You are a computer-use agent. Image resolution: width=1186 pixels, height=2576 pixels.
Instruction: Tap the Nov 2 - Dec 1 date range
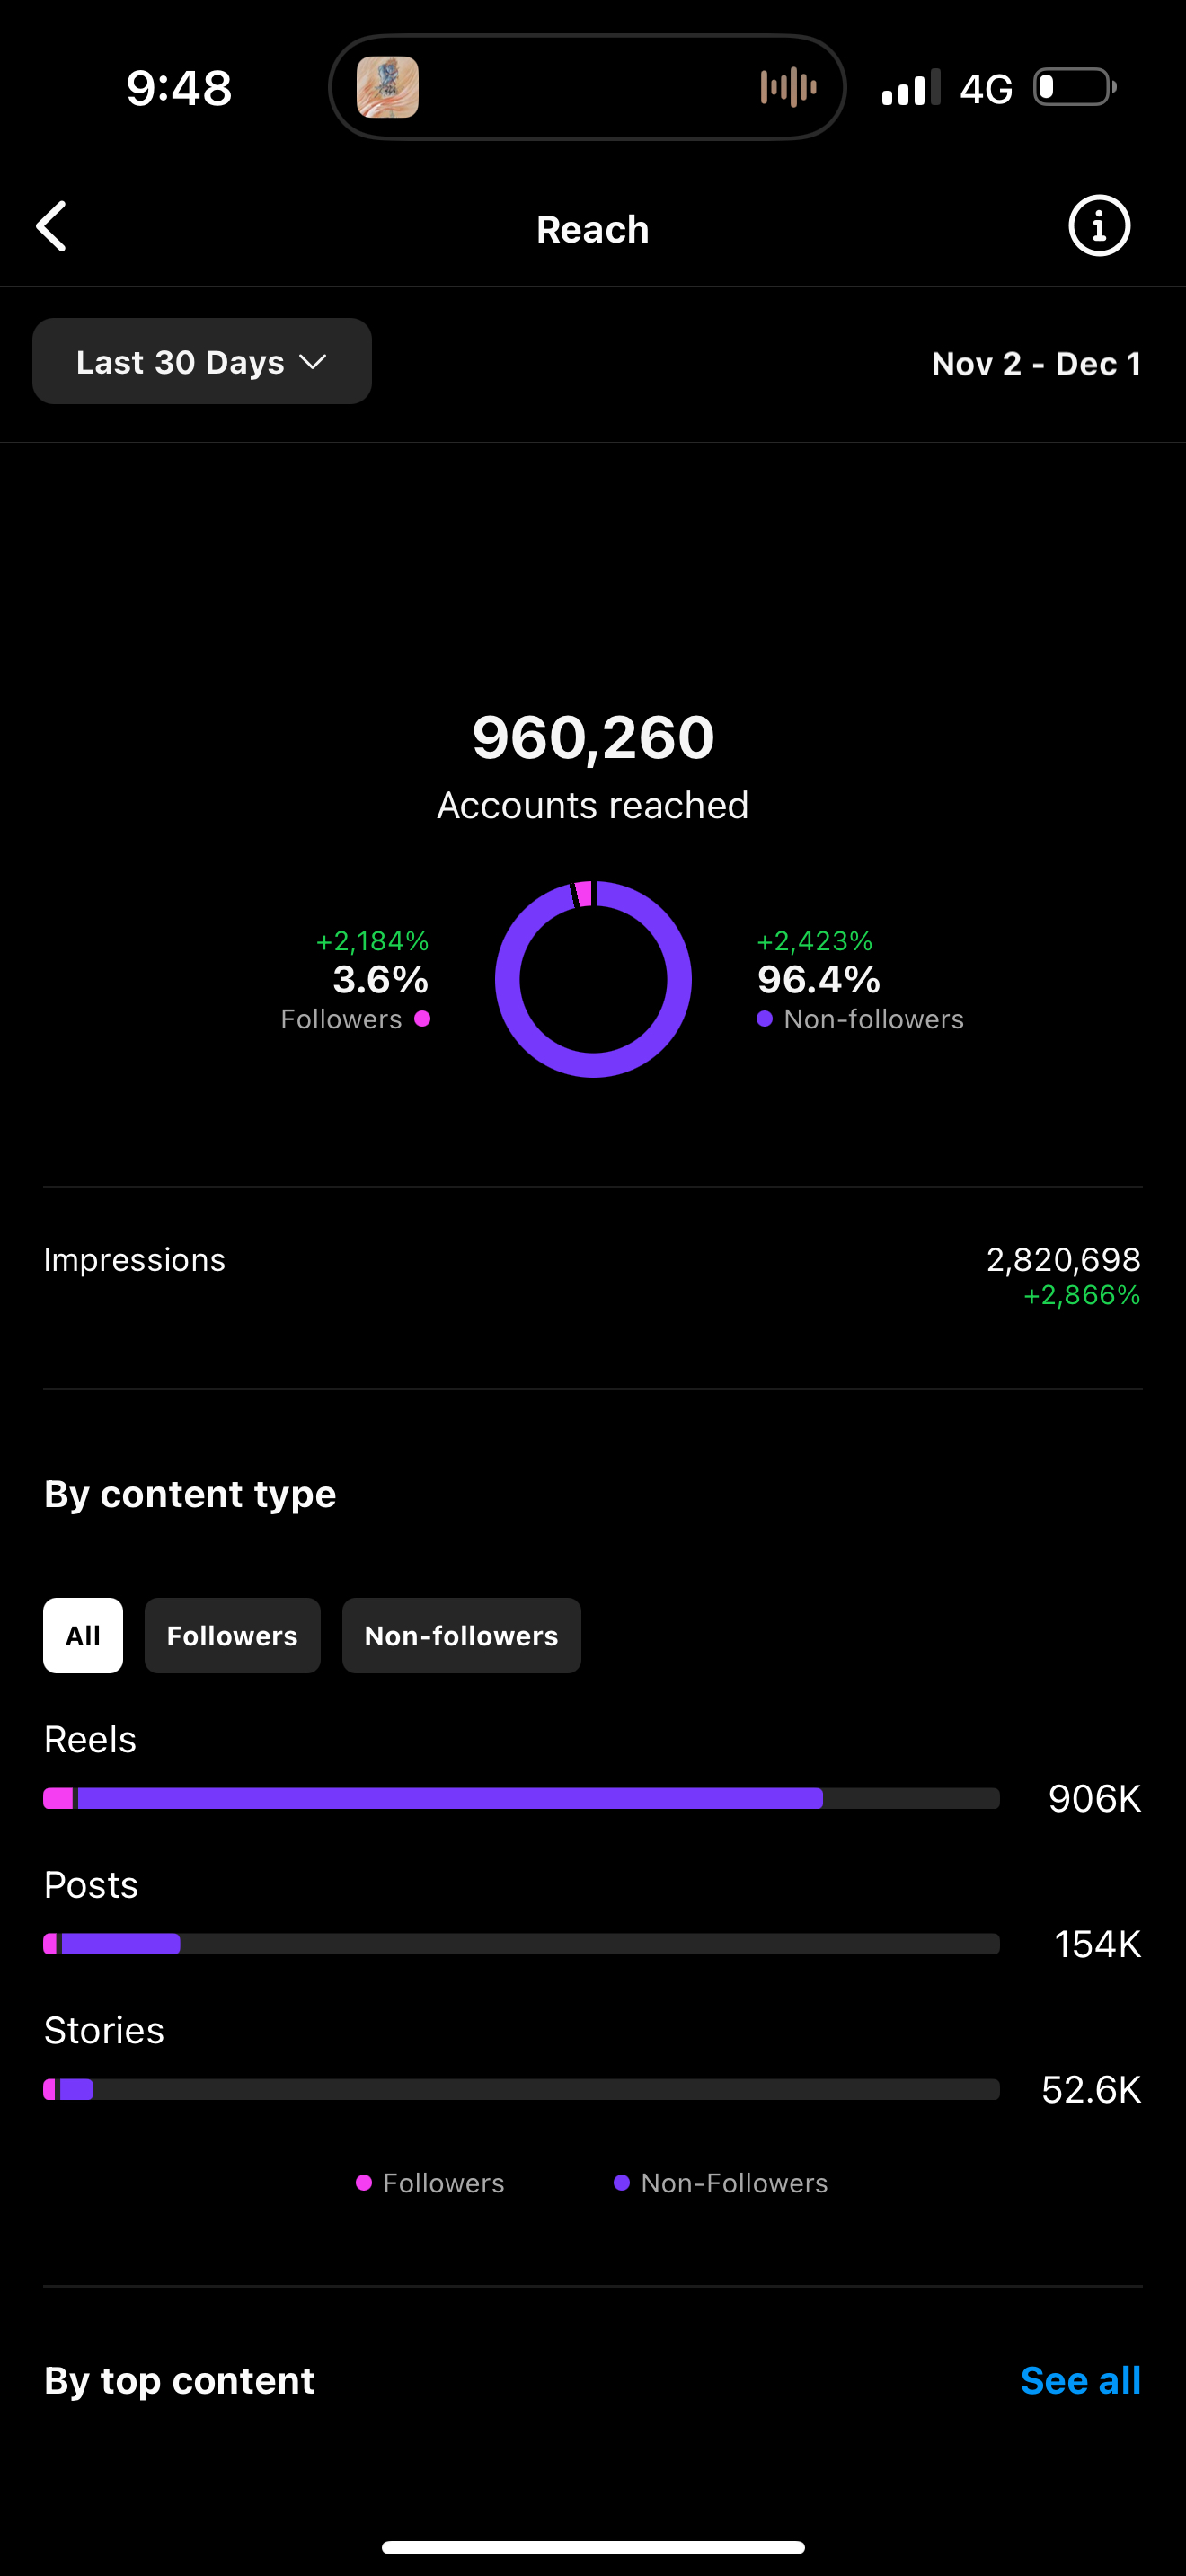pyautogui.click(x=1035, y=364)
